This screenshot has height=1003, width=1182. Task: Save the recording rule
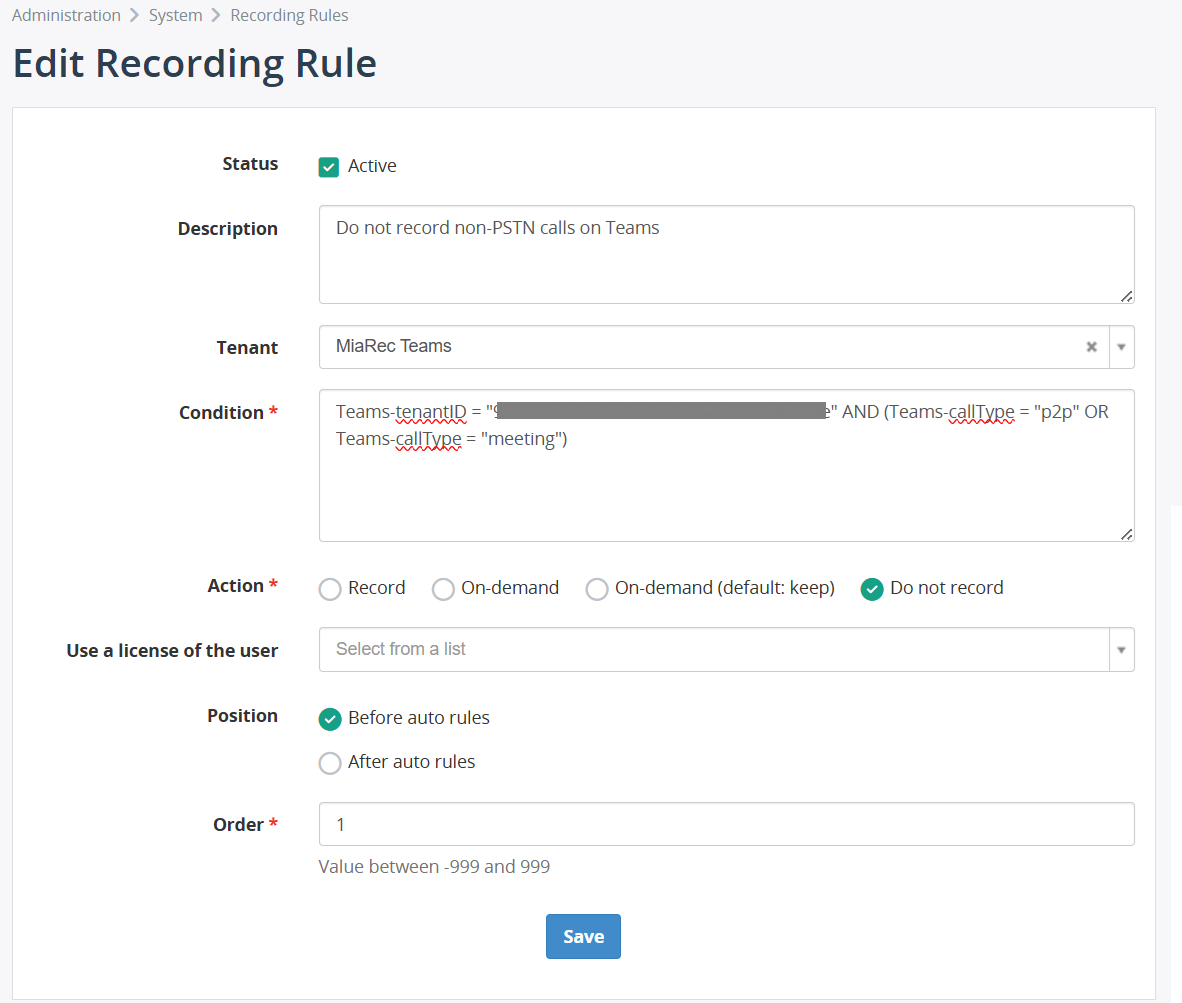click(x=583, y=936)
